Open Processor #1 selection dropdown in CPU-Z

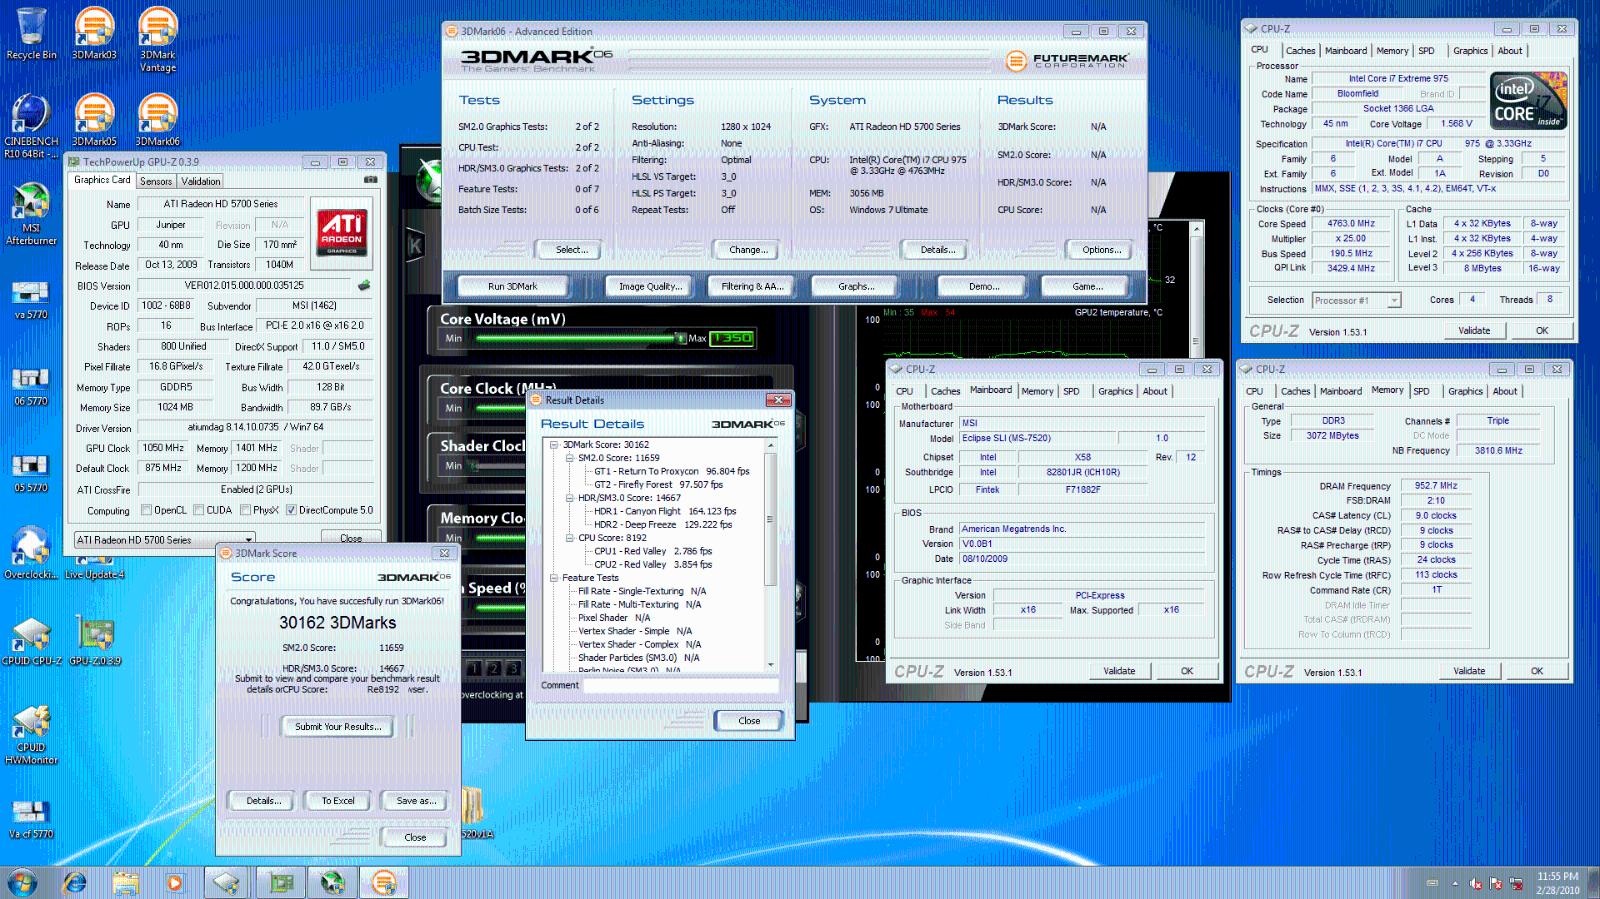(x=1357, y=300)
